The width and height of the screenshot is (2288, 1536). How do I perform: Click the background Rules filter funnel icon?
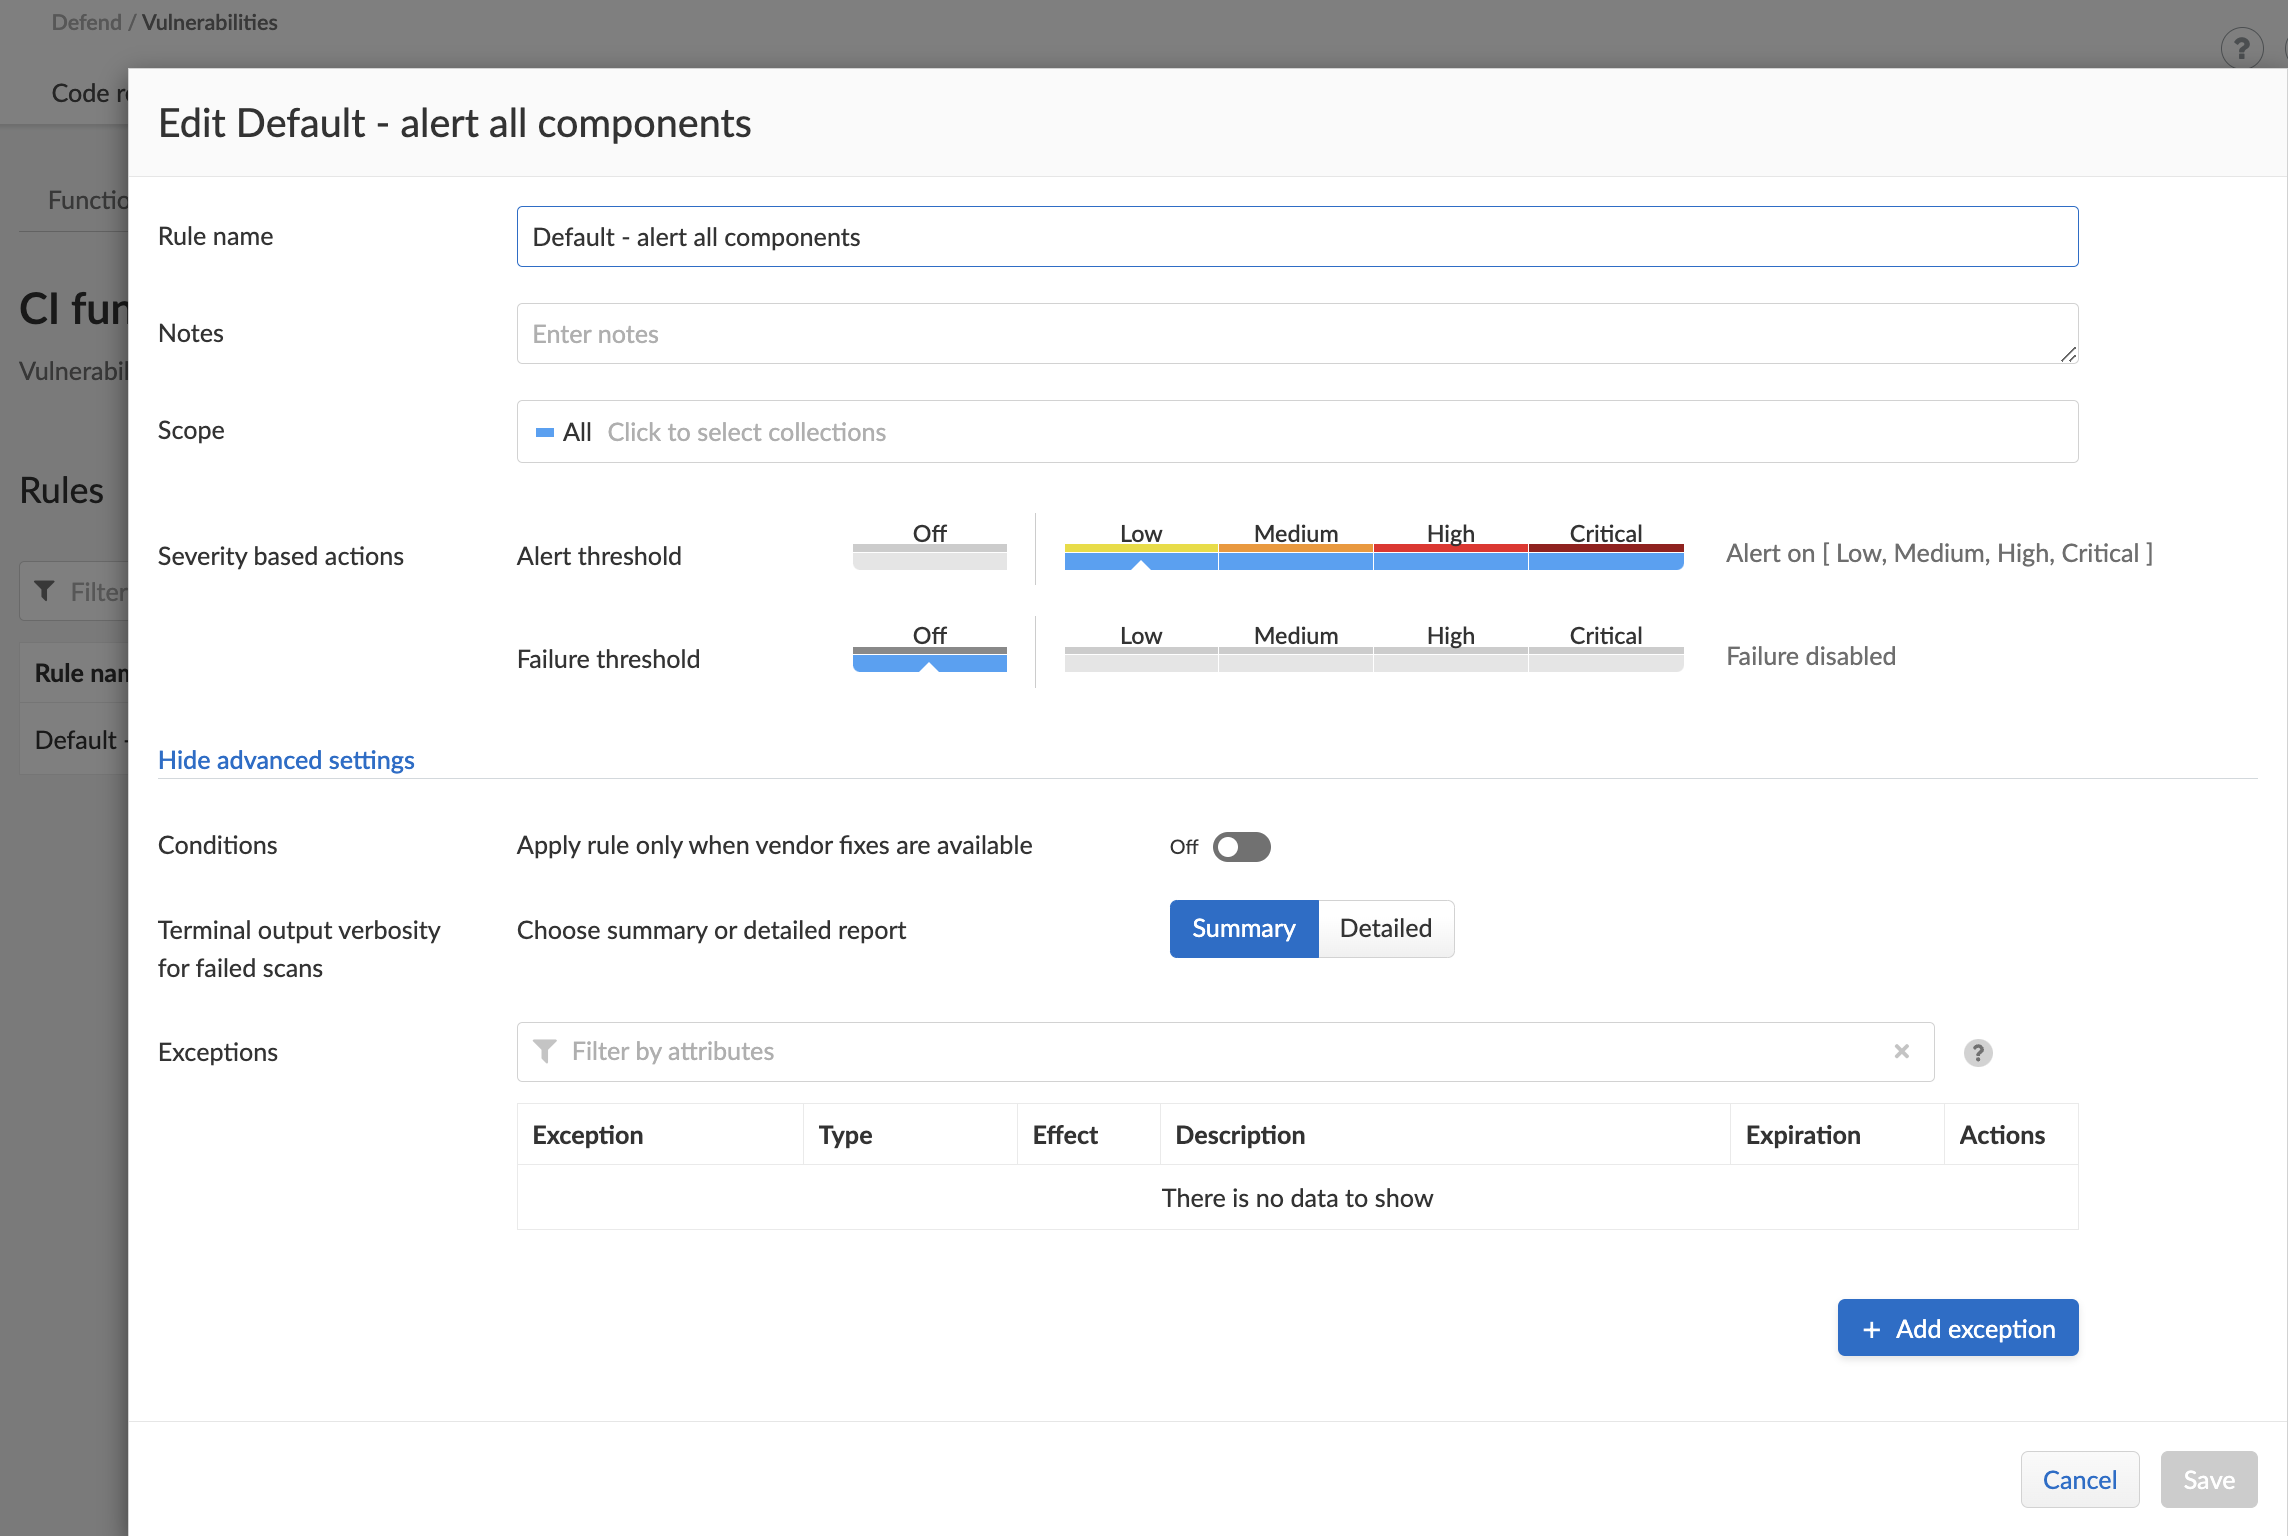click(44, 591)
